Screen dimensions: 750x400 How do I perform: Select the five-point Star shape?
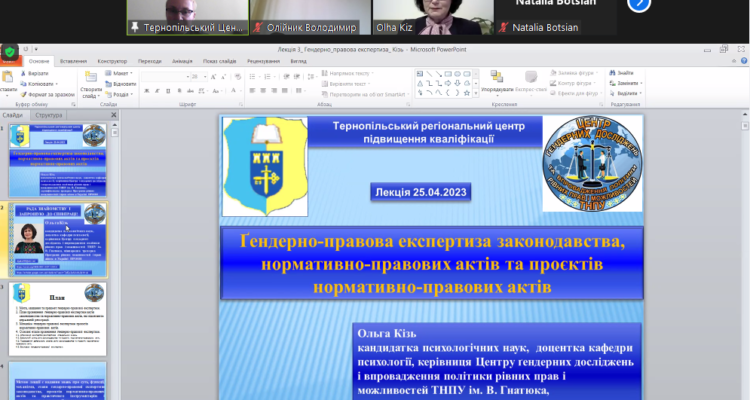(x=467, y=93)
